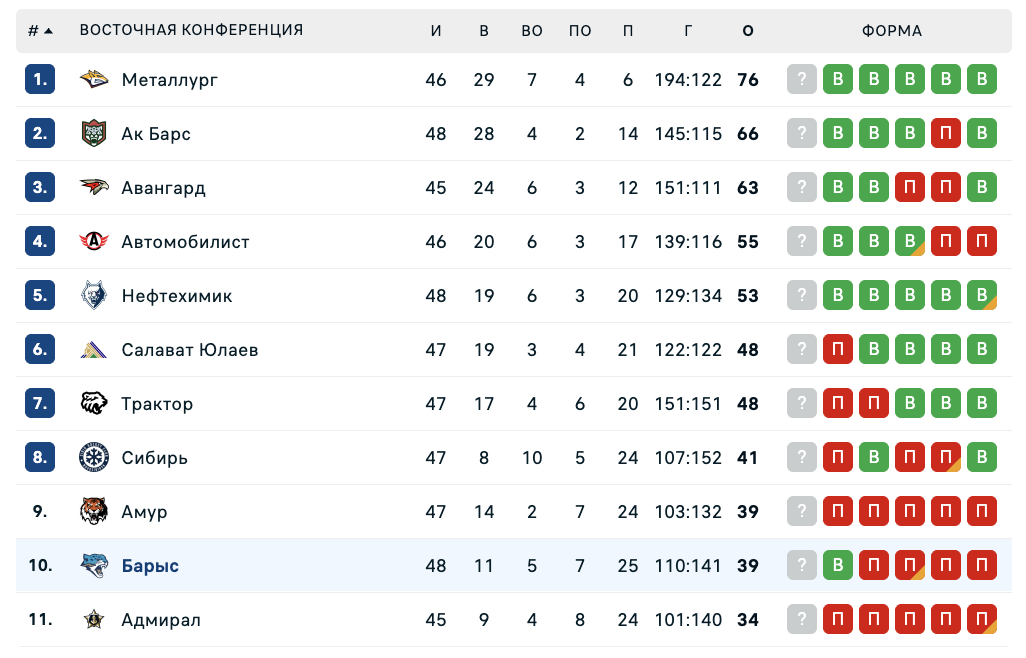This screenshot has height=658, width=1026.
Task: Open the Салават Юлаев team page
Action: 190,350
